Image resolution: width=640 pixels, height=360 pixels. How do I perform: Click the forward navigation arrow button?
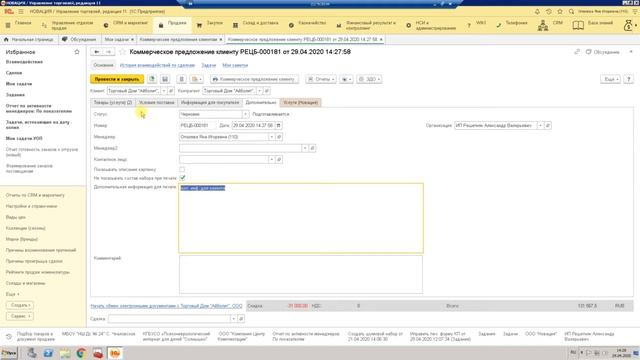pyautogui.click(x=109, y=52)
